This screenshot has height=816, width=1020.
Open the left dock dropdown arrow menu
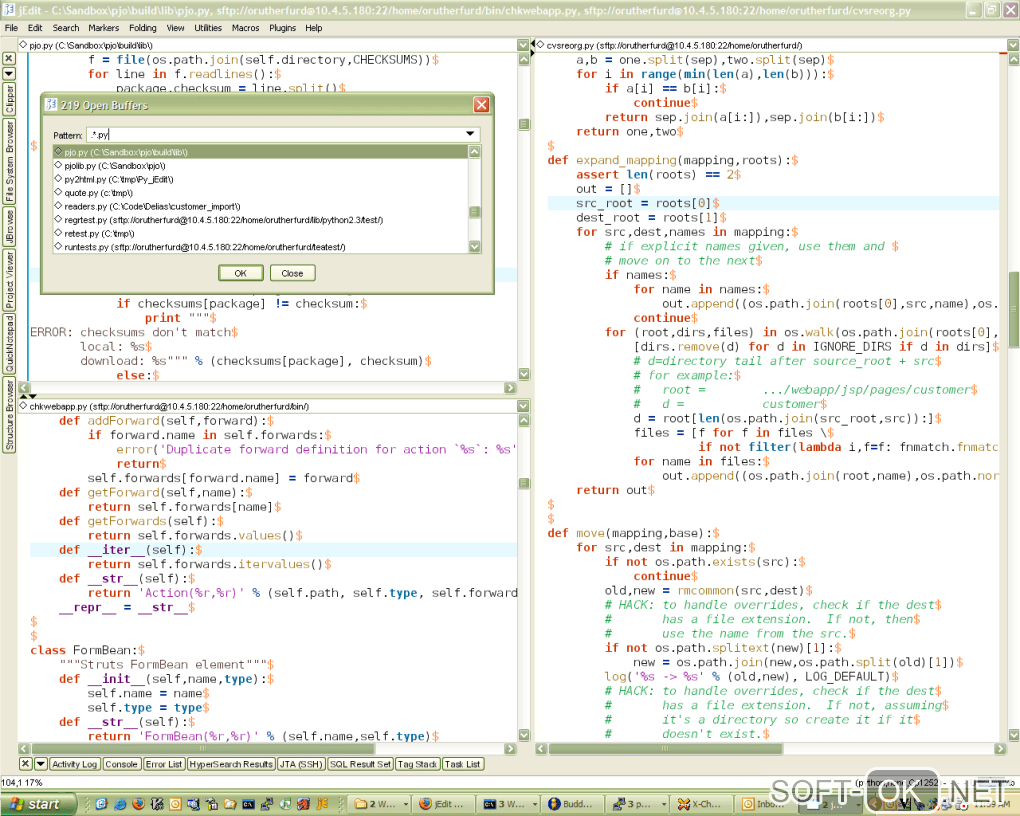pos(9,74)
